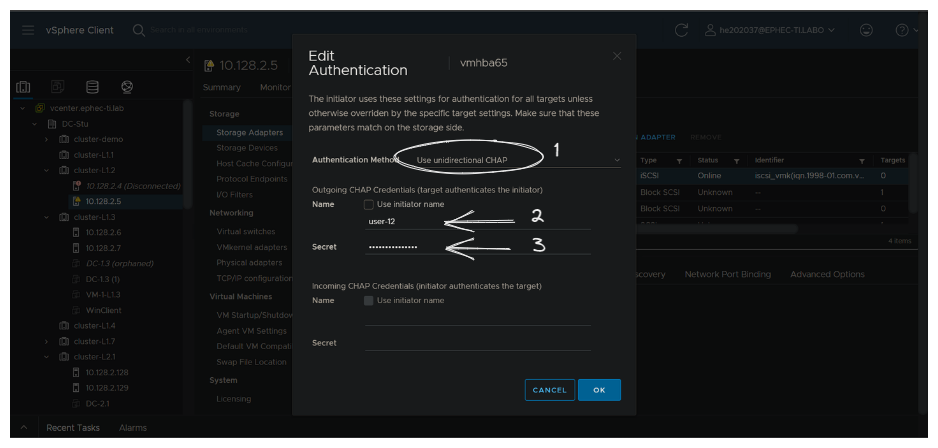
Task: Refresh using the circular arrow icon
Action: [681, 30]
